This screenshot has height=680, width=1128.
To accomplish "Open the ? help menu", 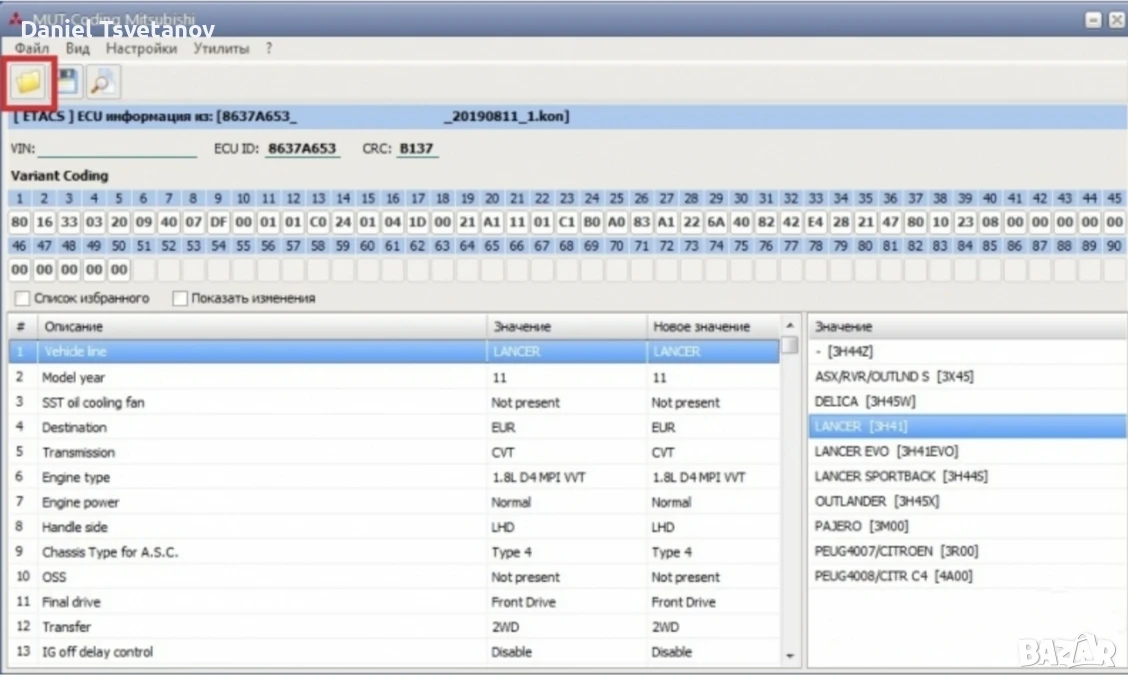I will [x=269, y=48].
